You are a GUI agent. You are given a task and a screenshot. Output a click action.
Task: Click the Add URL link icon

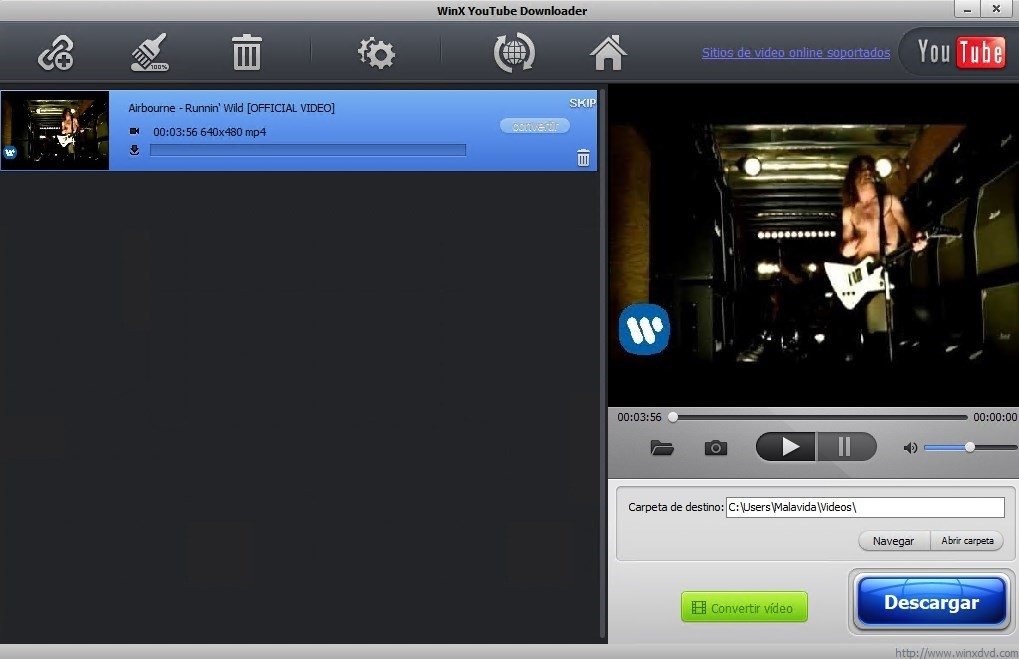[56, 53]
